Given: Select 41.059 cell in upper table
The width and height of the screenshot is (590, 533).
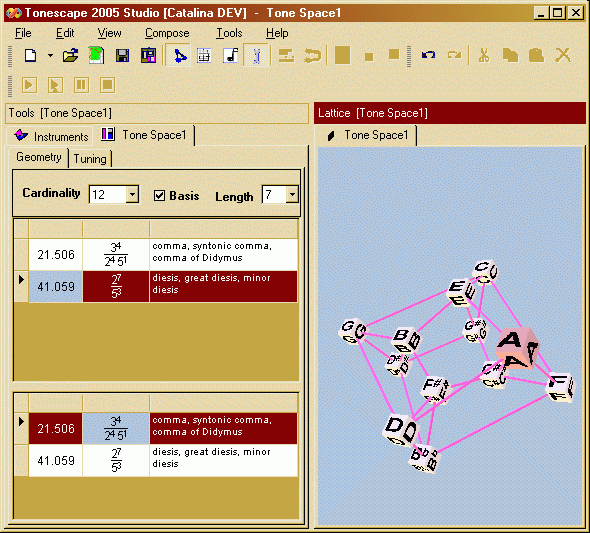Looking at the screenshot, I should 56,287.
